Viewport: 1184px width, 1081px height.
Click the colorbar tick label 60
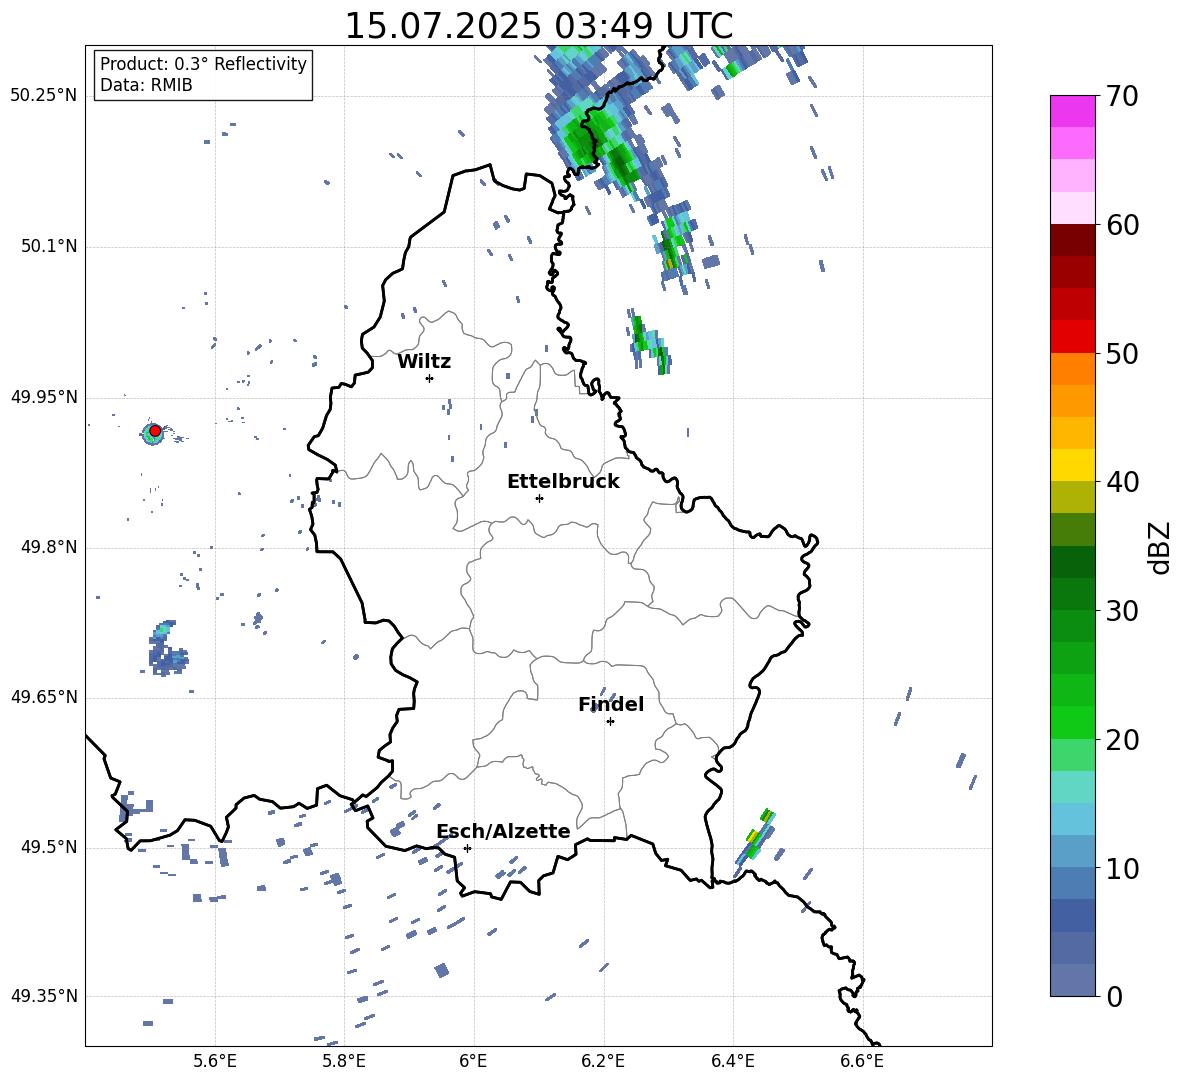pyautogui.click(x=1122, y=225)
